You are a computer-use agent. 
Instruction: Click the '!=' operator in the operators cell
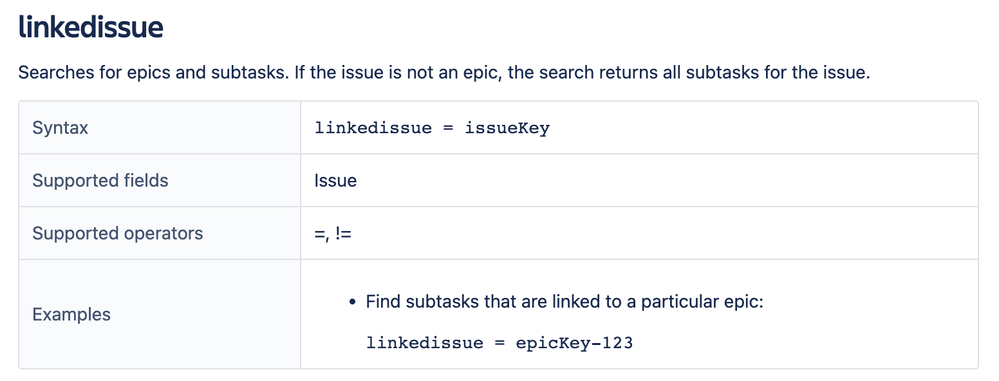click(x=342, y=234)
